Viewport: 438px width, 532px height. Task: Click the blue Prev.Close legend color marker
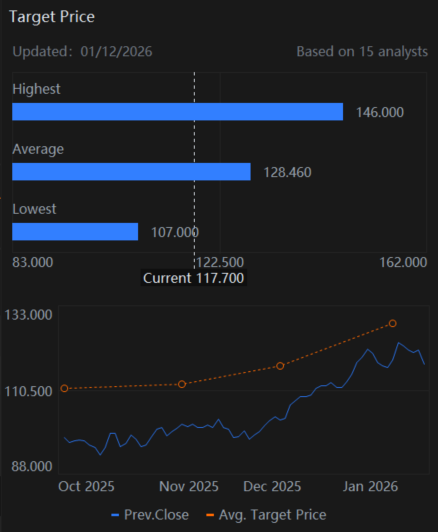115,515
